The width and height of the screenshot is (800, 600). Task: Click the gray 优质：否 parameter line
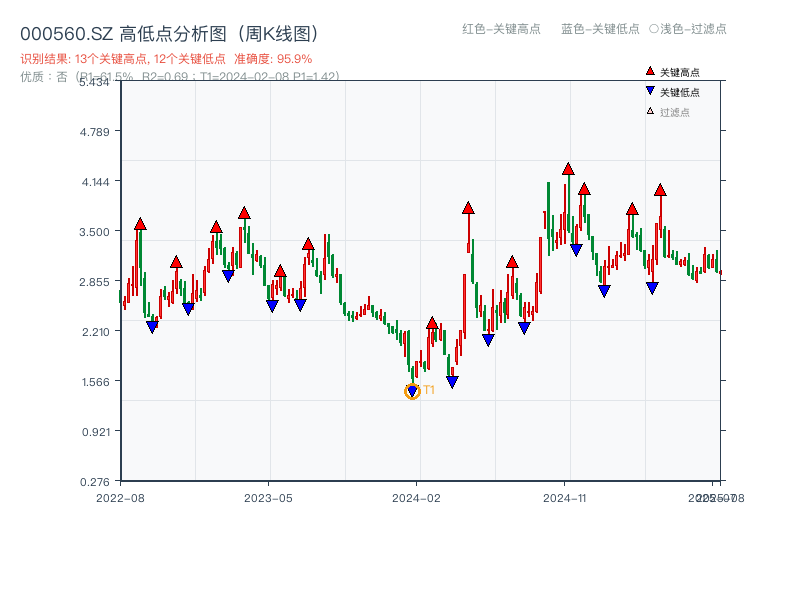[x=180, y=77]
